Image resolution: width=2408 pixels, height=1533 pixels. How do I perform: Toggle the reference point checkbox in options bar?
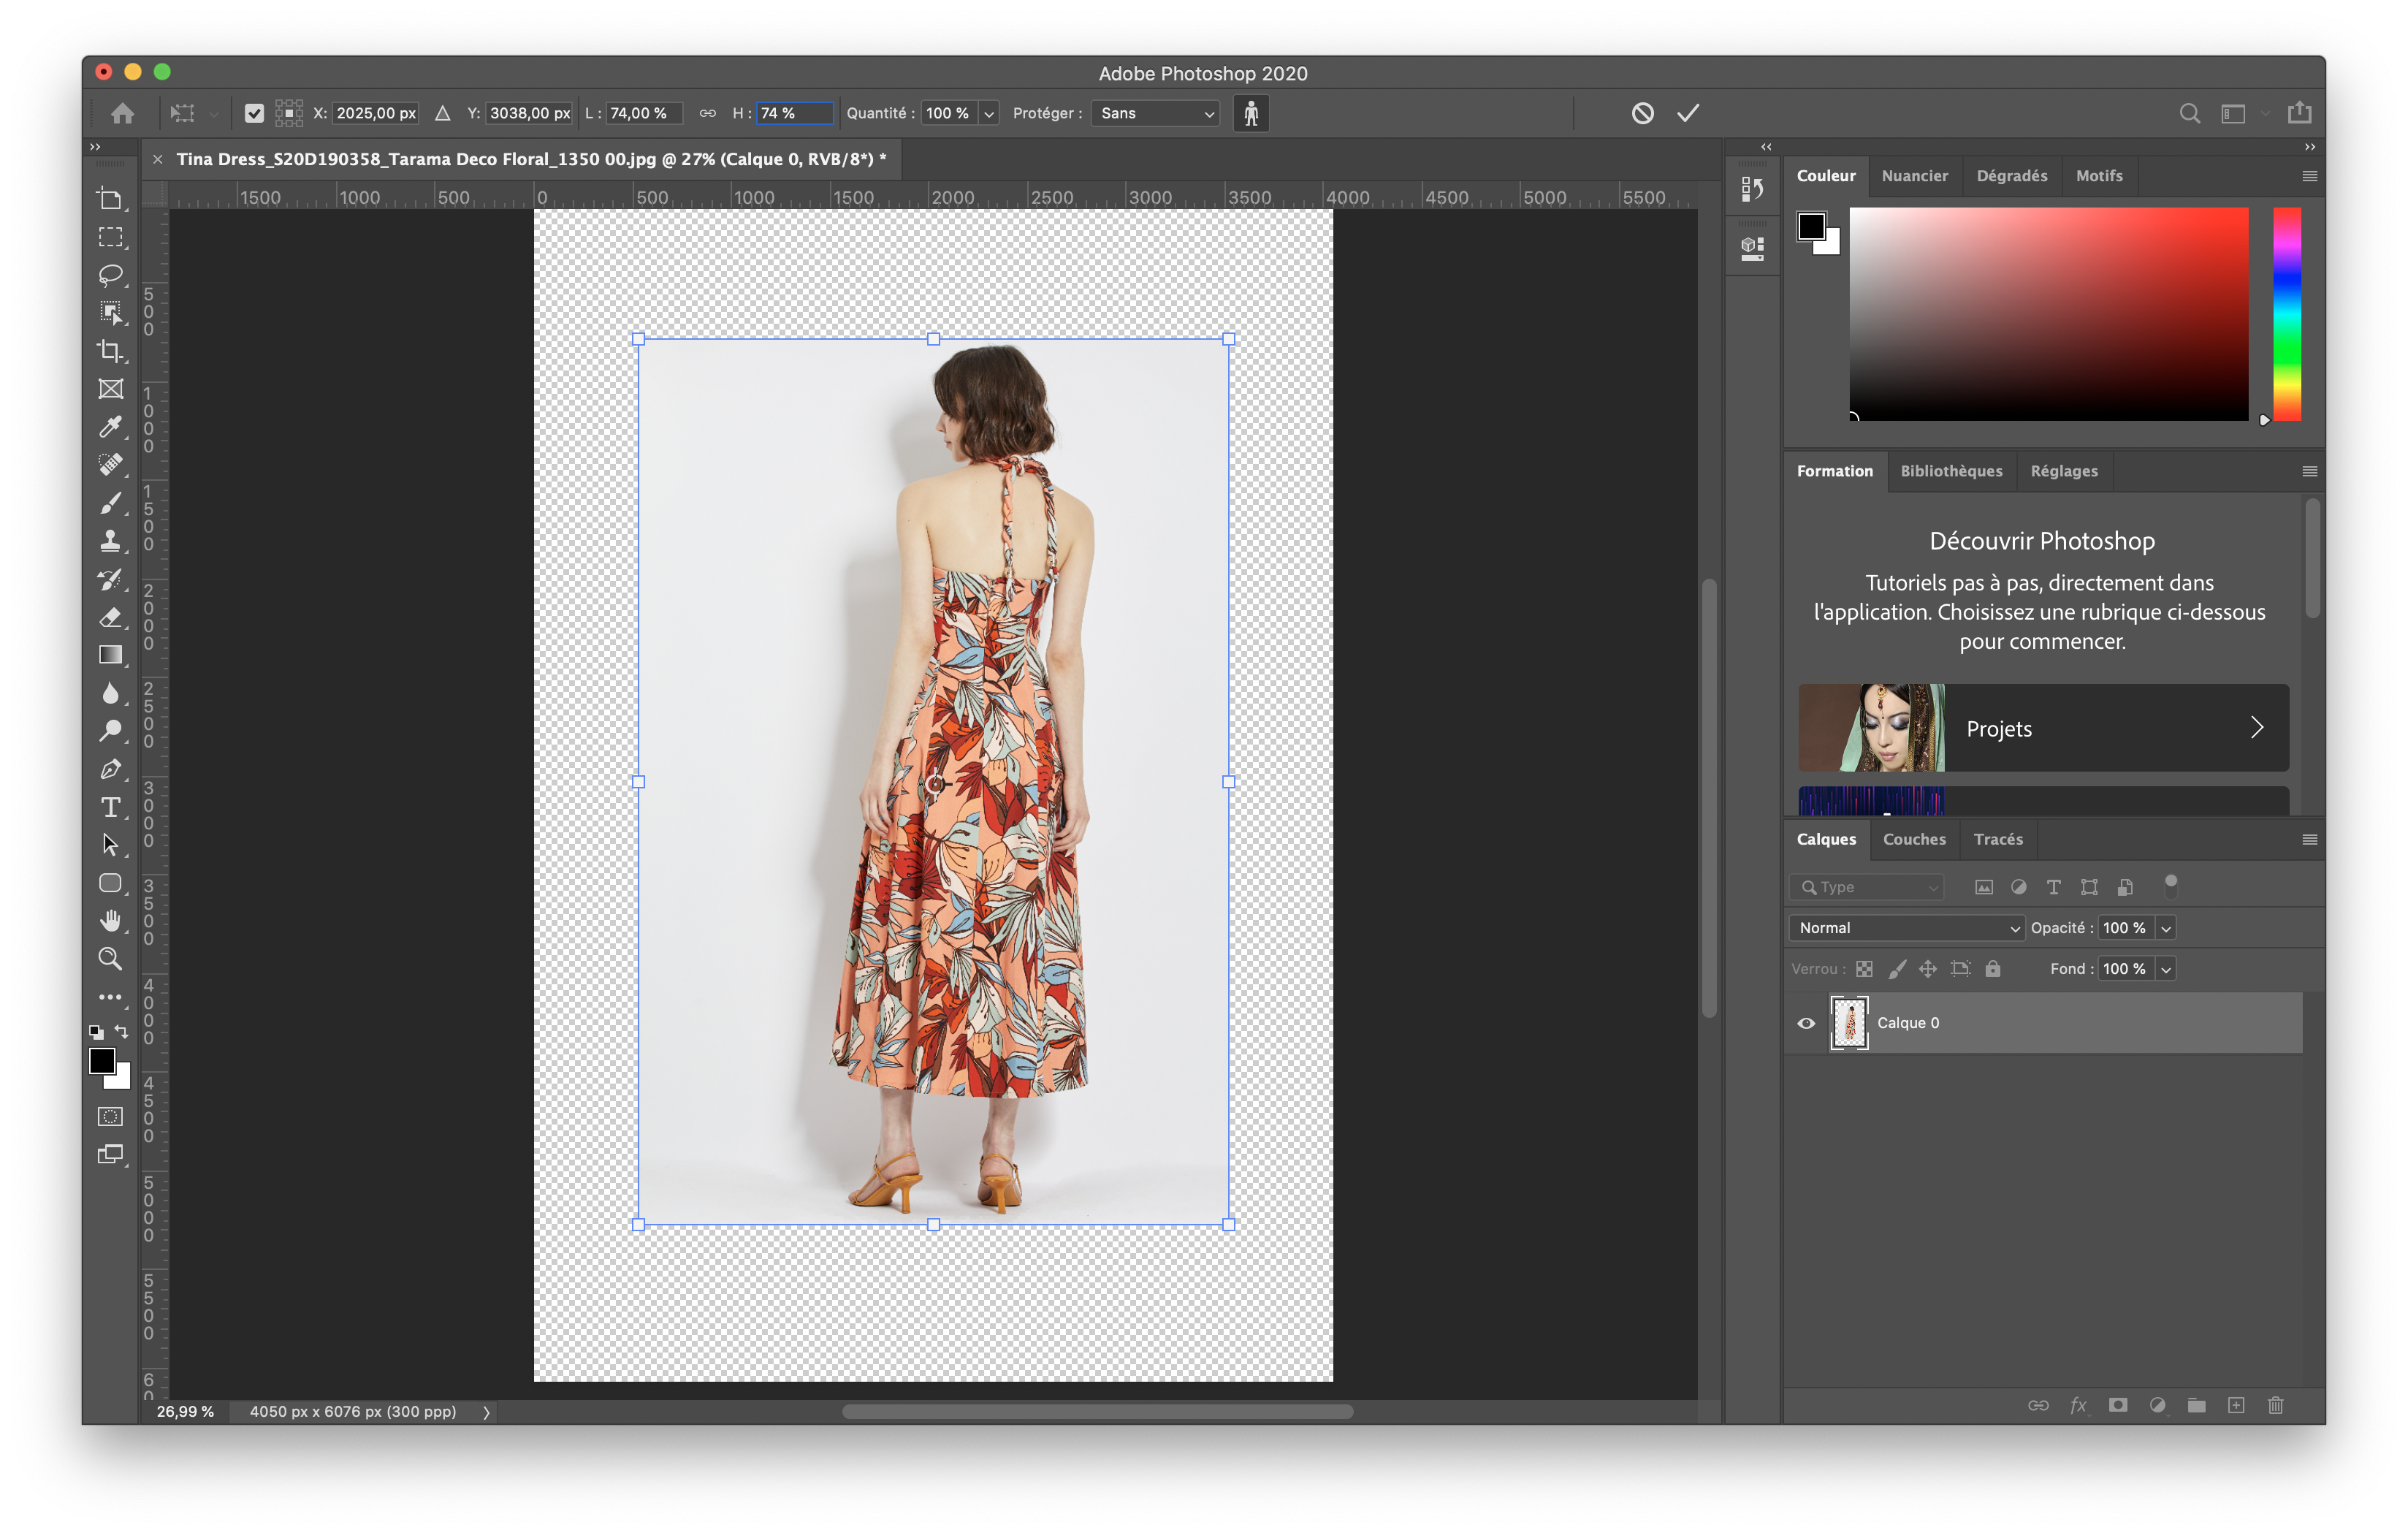(x=254, y=113)
